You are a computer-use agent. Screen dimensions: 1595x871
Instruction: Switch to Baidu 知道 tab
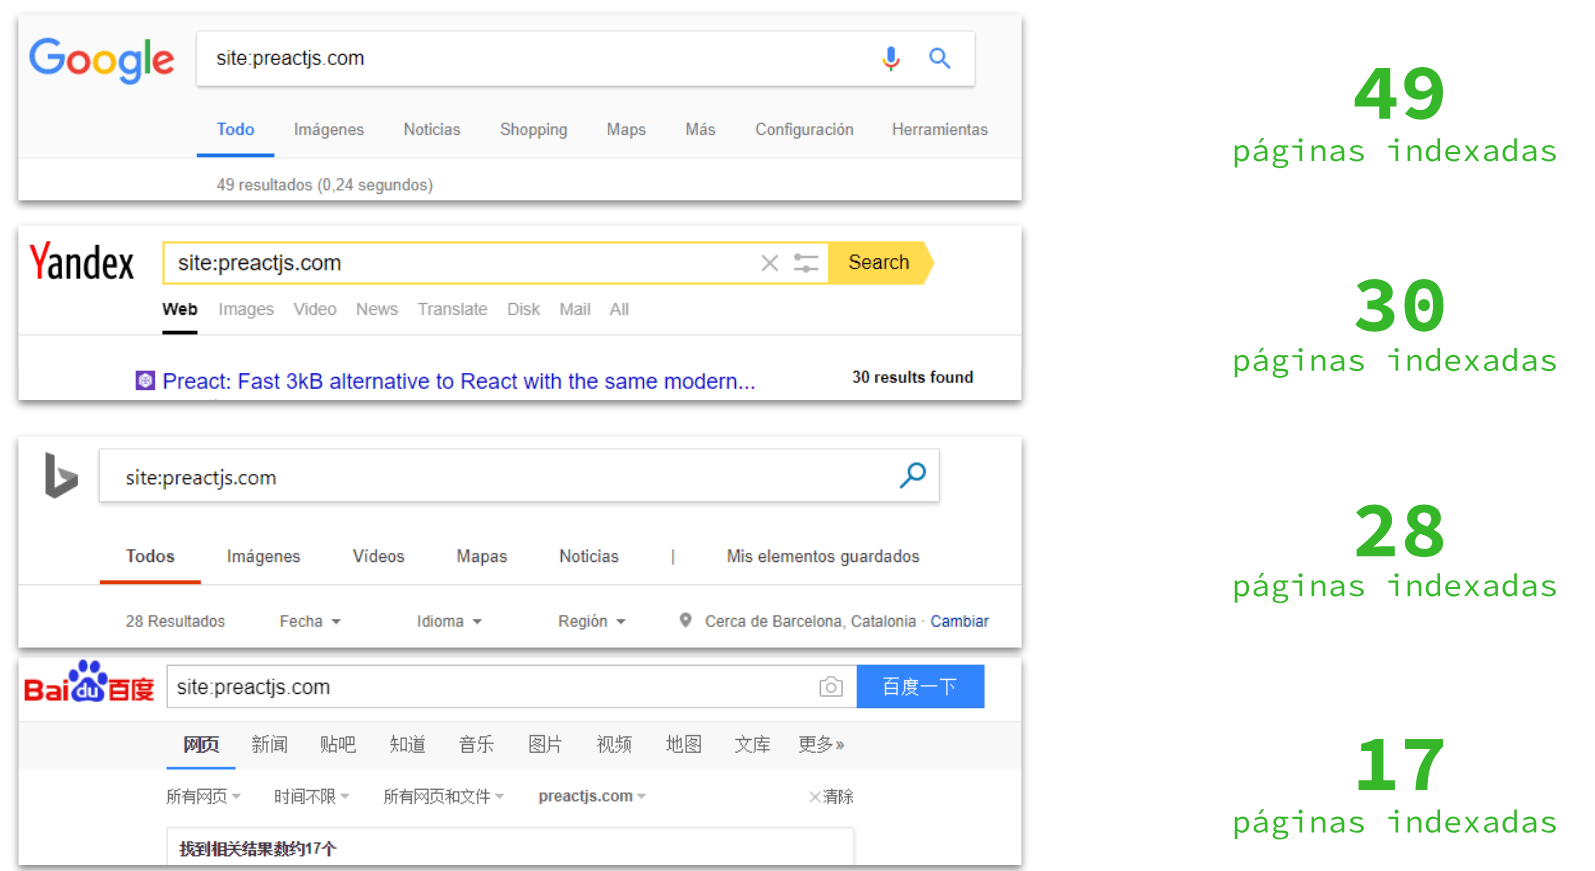[x=407, y=744]
